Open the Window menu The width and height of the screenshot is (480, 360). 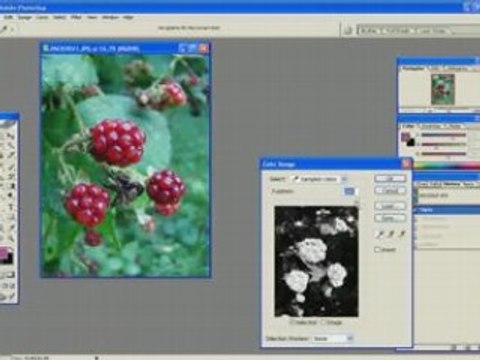(110, 17)
